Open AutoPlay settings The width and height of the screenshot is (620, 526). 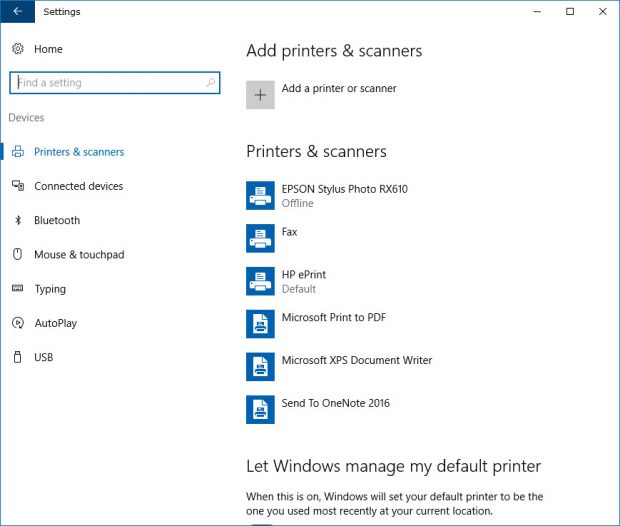click(56, 323)
